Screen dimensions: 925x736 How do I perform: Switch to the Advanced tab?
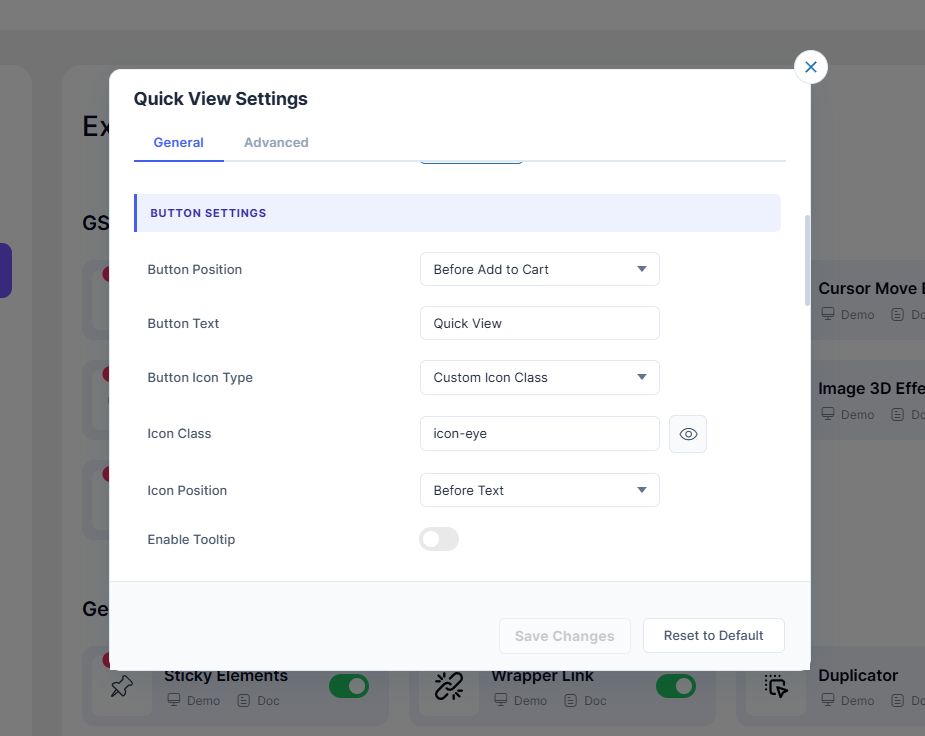click(x=276, y=142)
